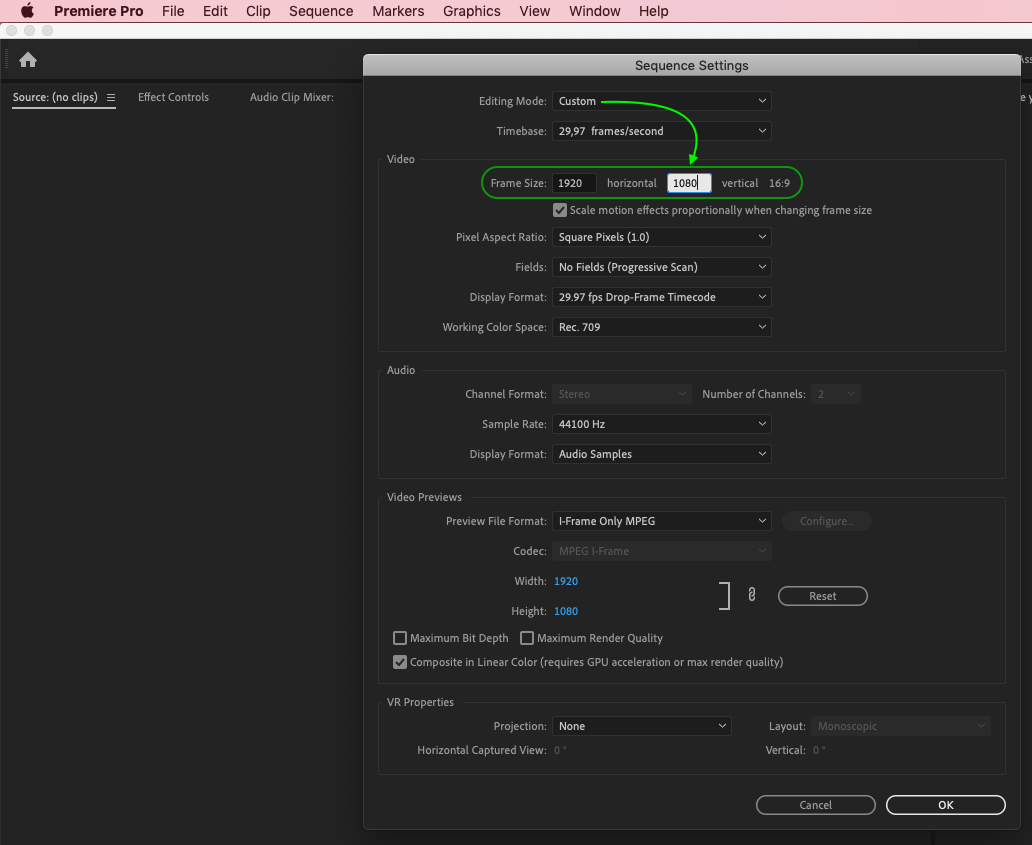Open the Working Color Space dropdown

(x=661, y=327)
